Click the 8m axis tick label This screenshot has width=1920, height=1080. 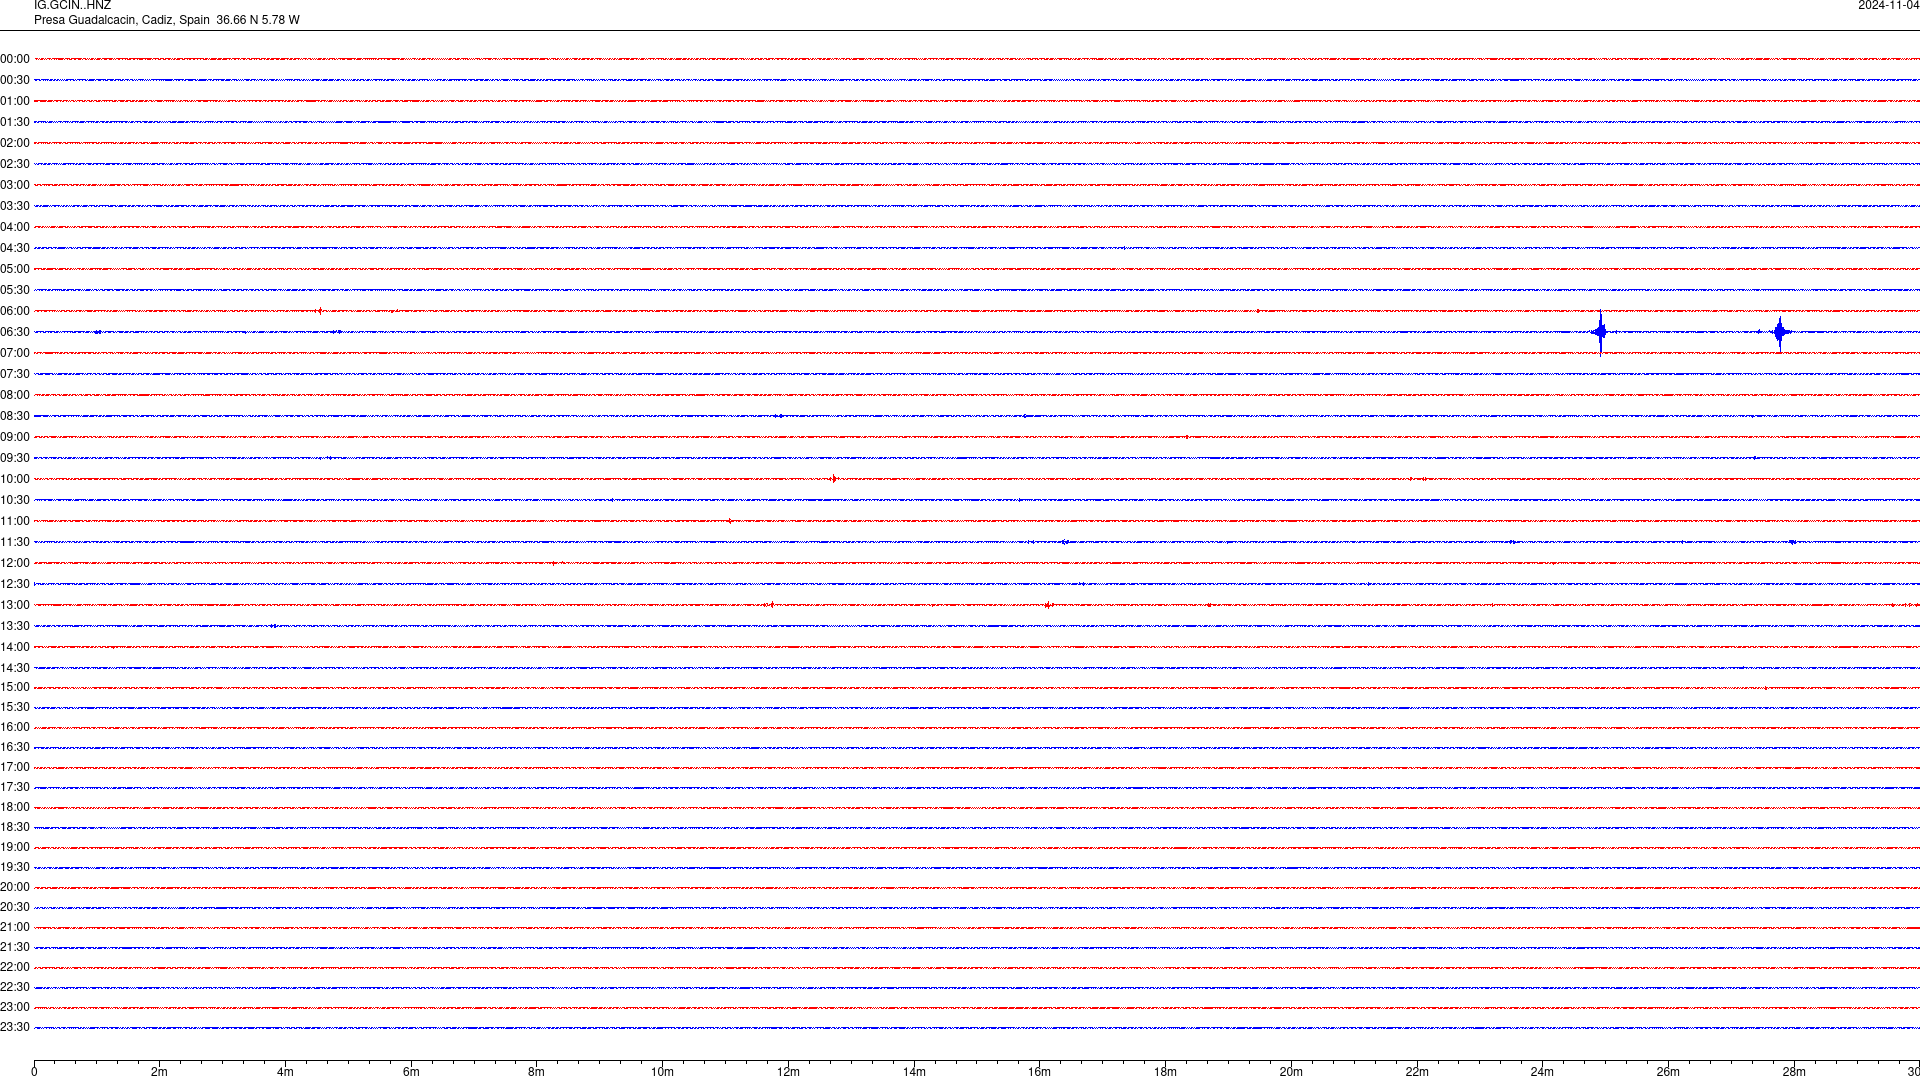pos(536,1072)
